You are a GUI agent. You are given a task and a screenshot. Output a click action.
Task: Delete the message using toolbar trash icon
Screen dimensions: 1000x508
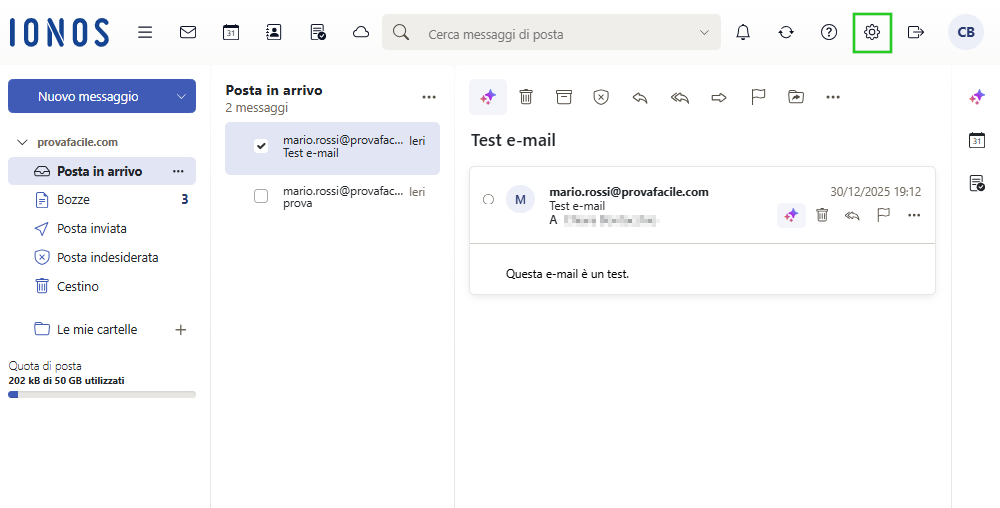pyautogui.click(x=526, y=97)
